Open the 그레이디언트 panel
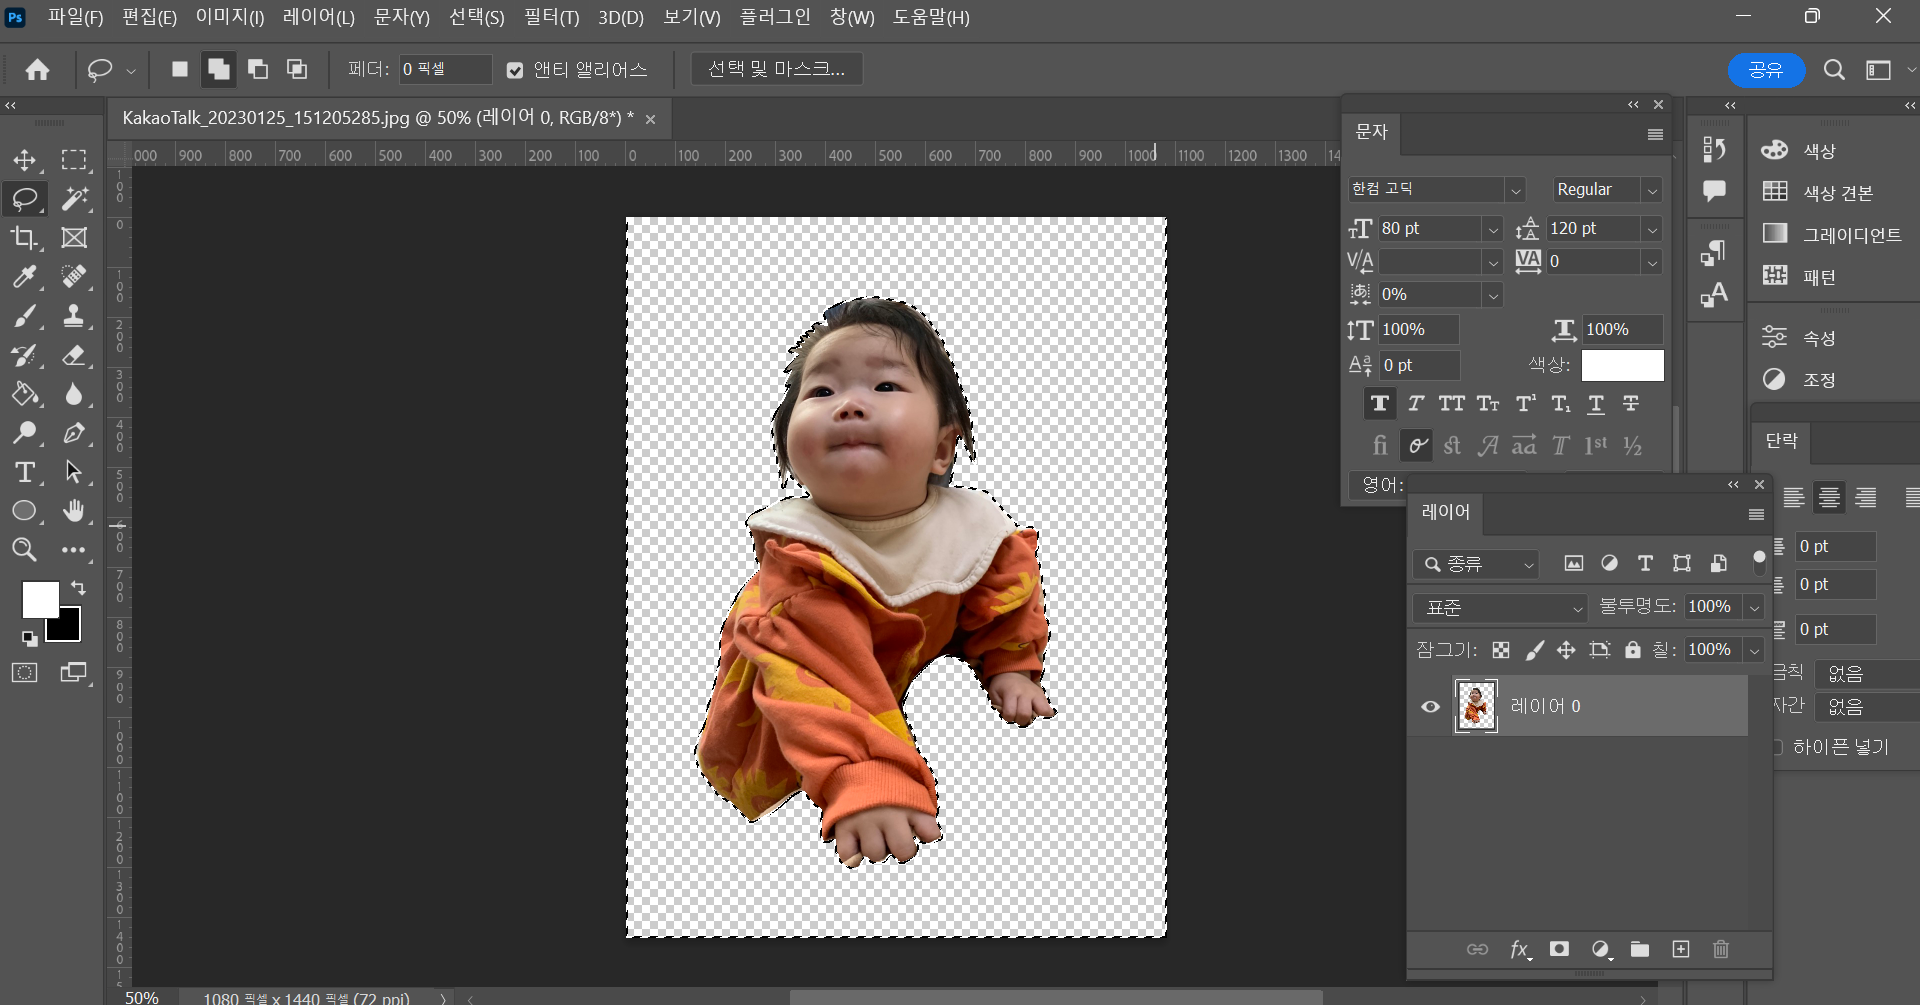Viewport: 1920px width, 1005px height. coord(1832,235)
